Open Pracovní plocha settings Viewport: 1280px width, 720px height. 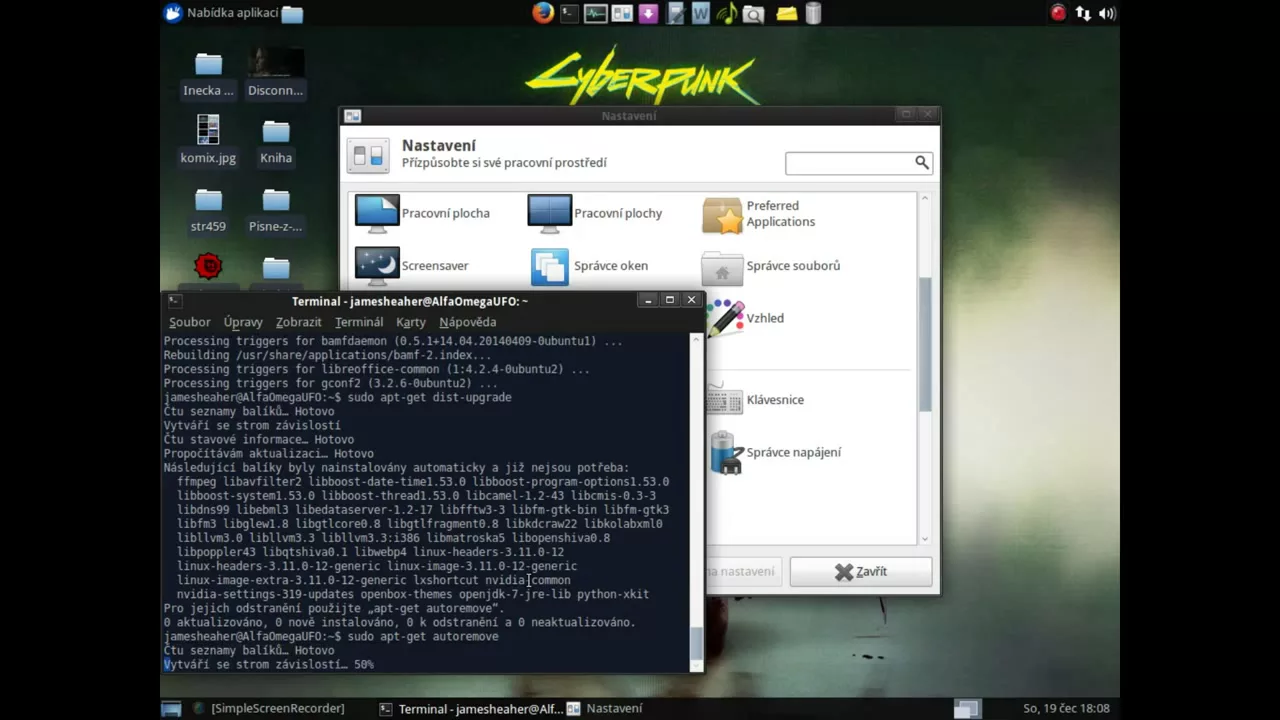[x=423, y=213]
